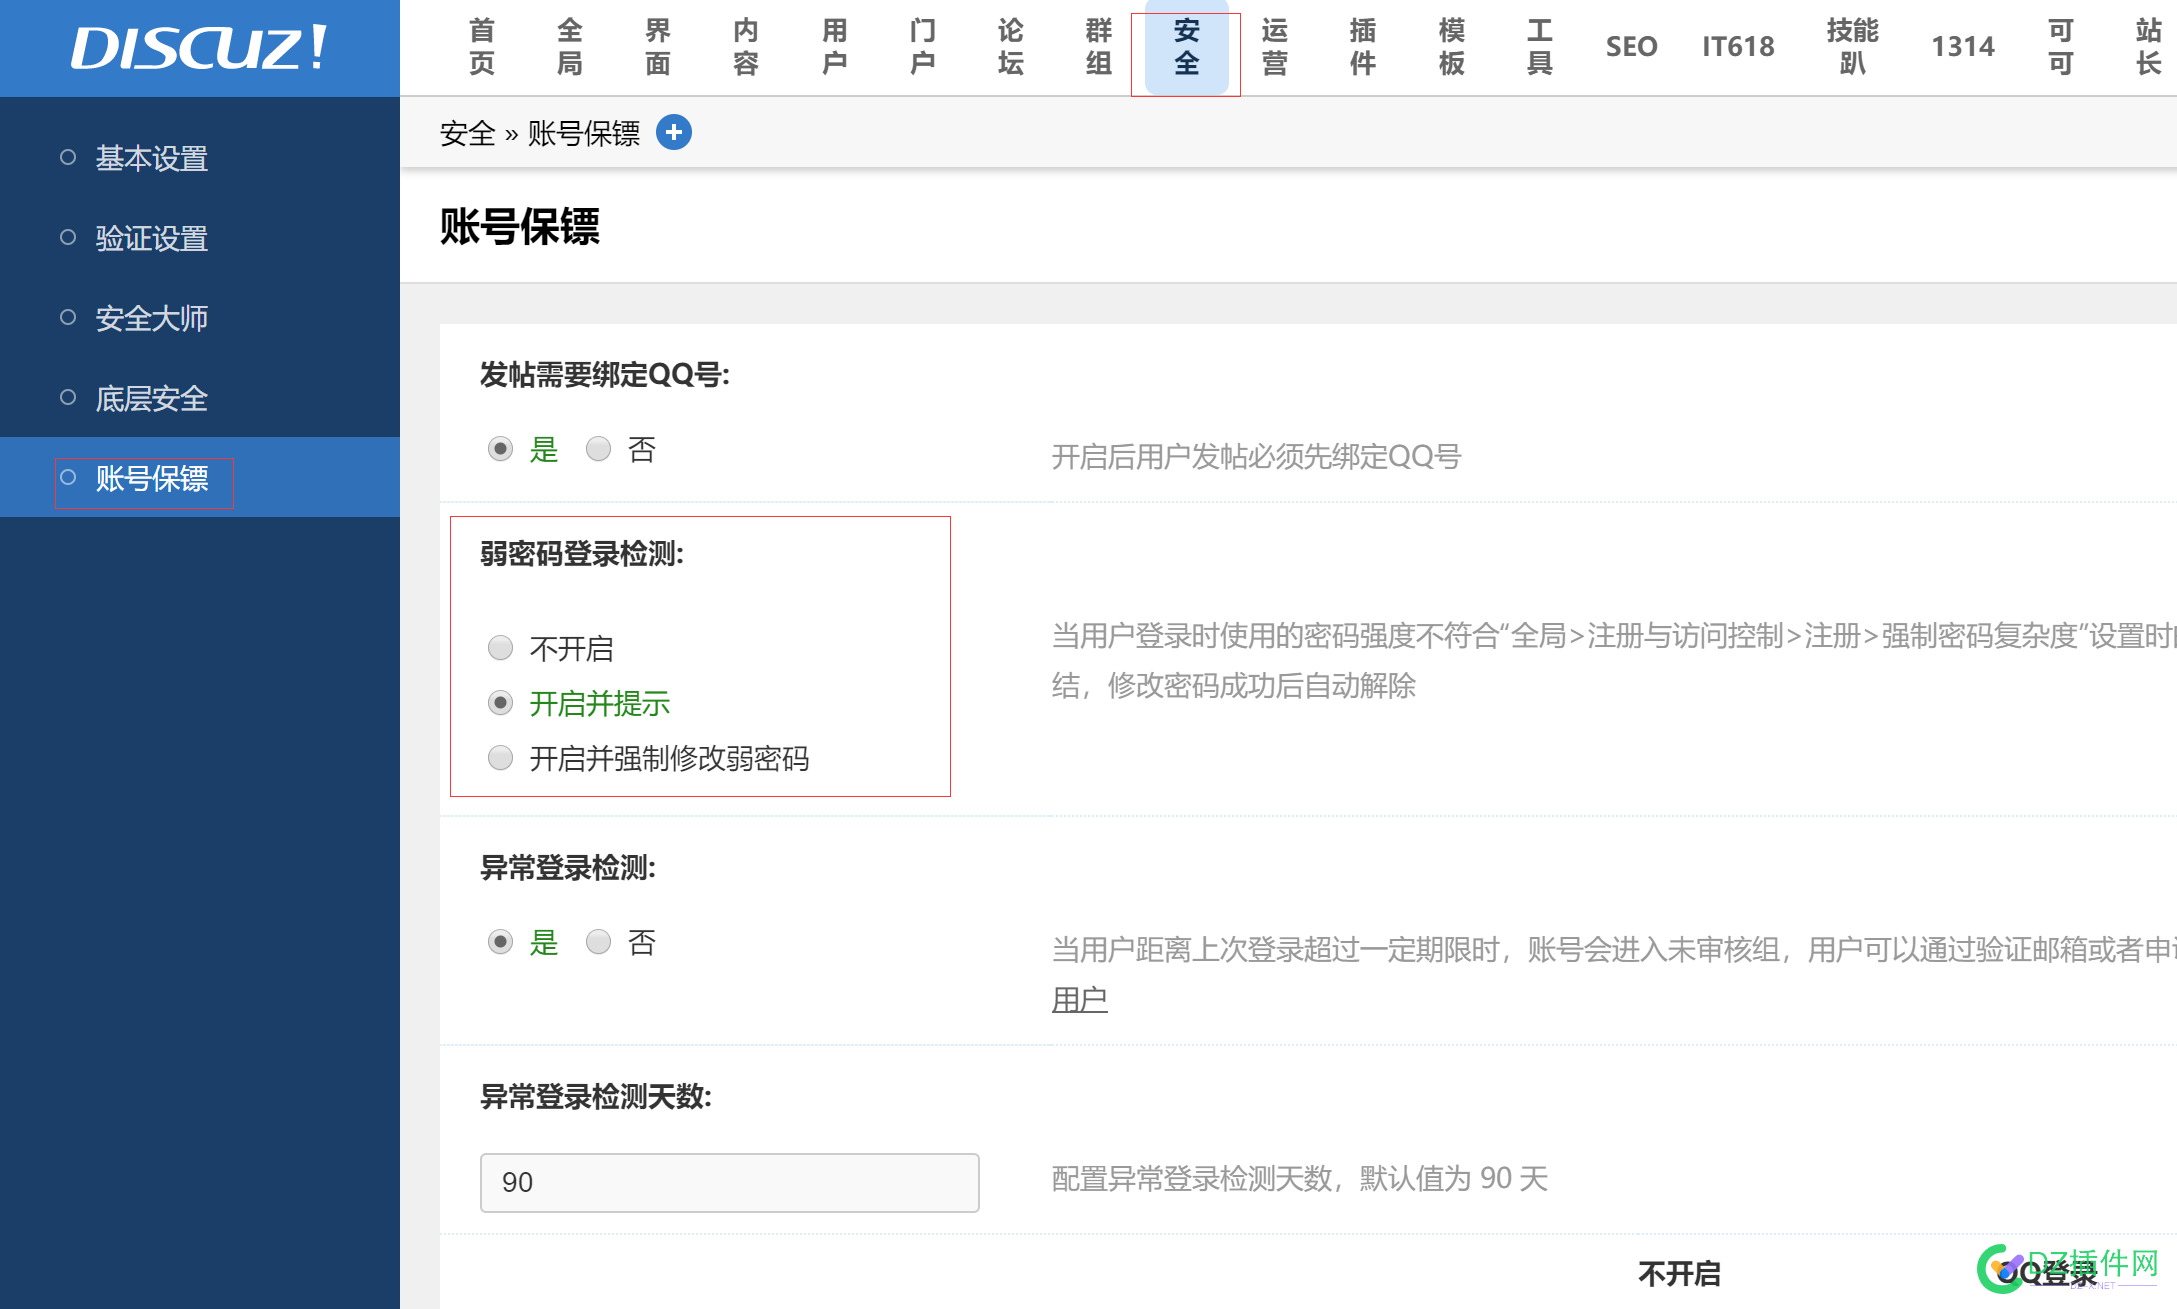
Task: Select 否 for 发帖需要绑定QQ号
Action: pos(598,449)
